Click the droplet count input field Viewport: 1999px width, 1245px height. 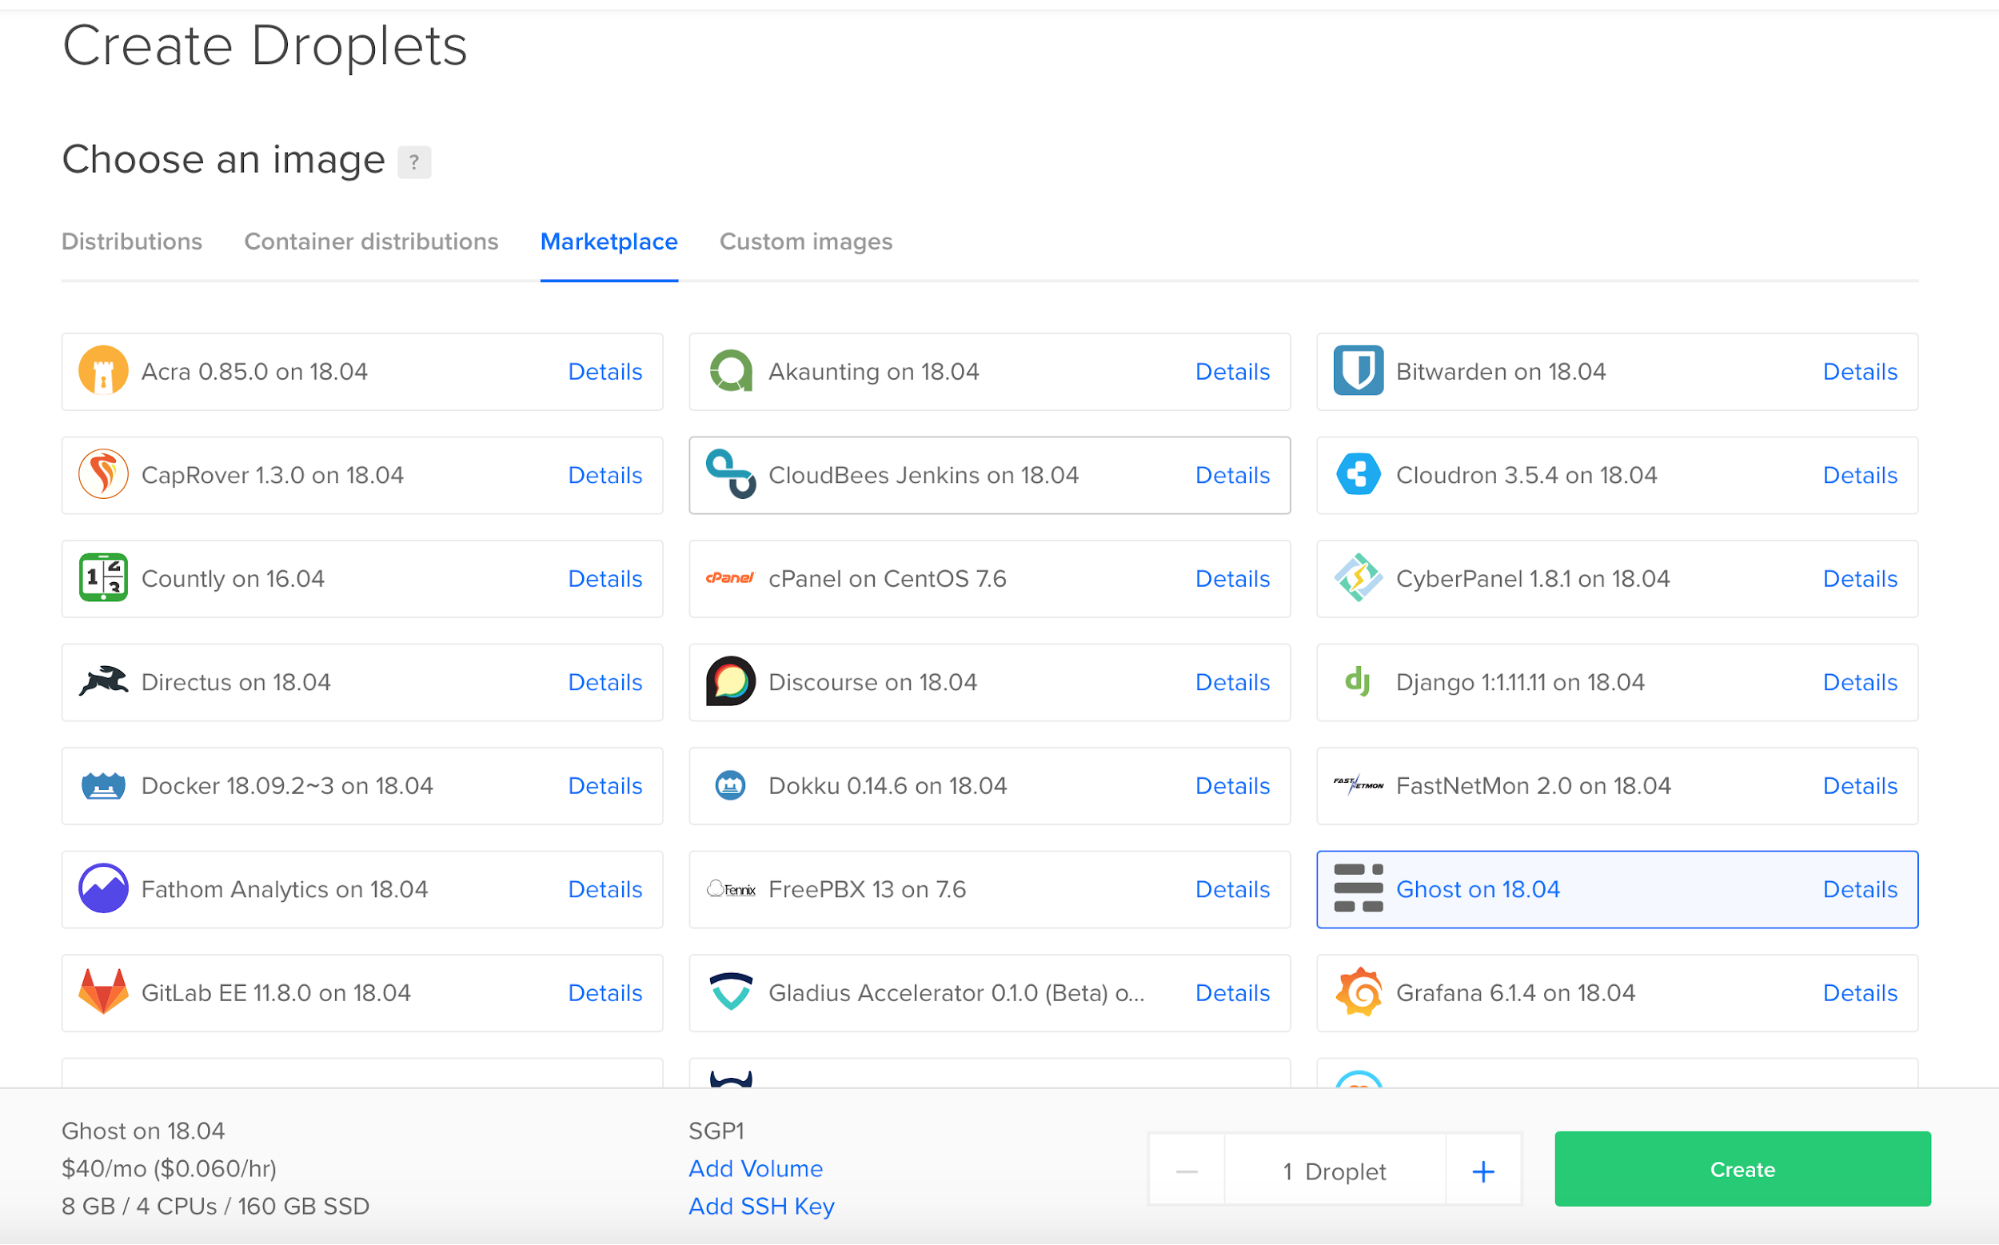(1334, 1169)
